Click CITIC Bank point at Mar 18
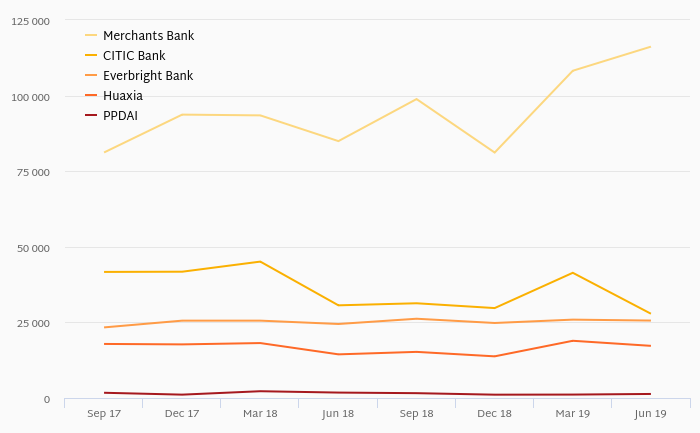 260,262
